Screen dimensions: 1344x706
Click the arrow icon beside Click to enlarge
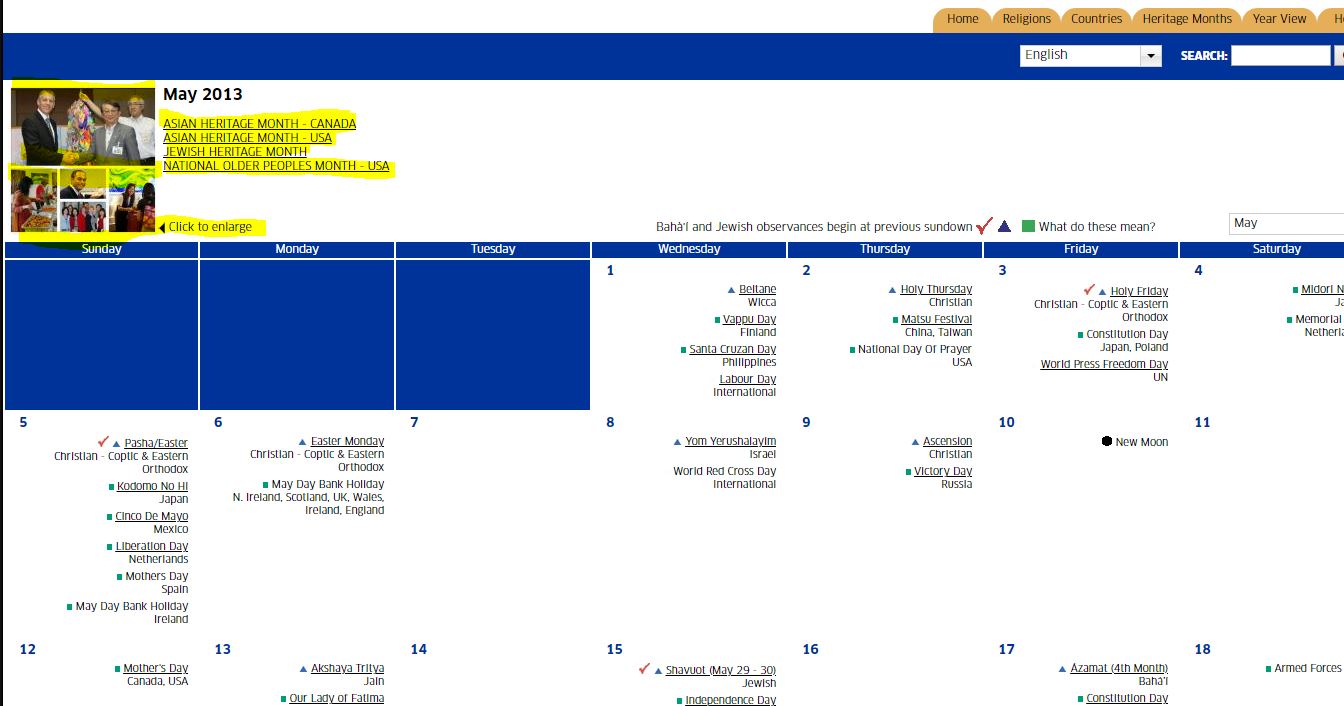(x=162, y=227)
